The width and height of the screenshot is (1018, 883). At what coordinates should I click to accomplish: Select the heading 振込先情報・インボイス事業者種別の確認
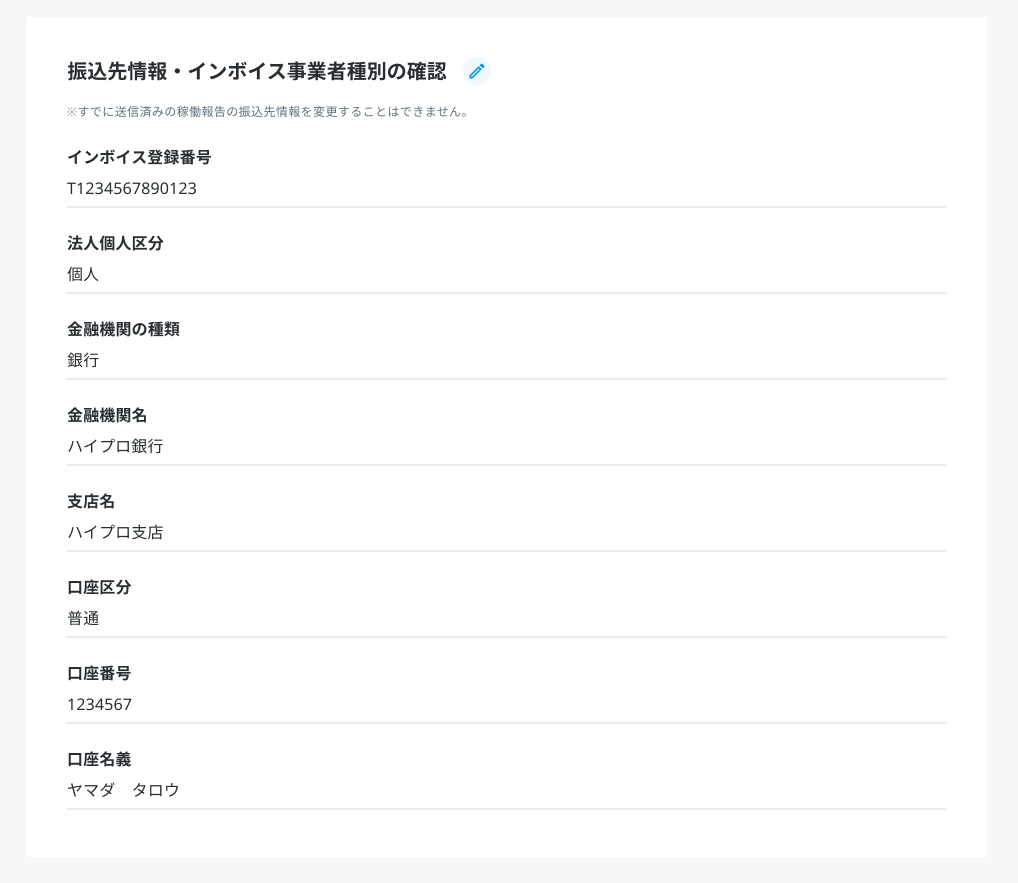coord(256,71)
